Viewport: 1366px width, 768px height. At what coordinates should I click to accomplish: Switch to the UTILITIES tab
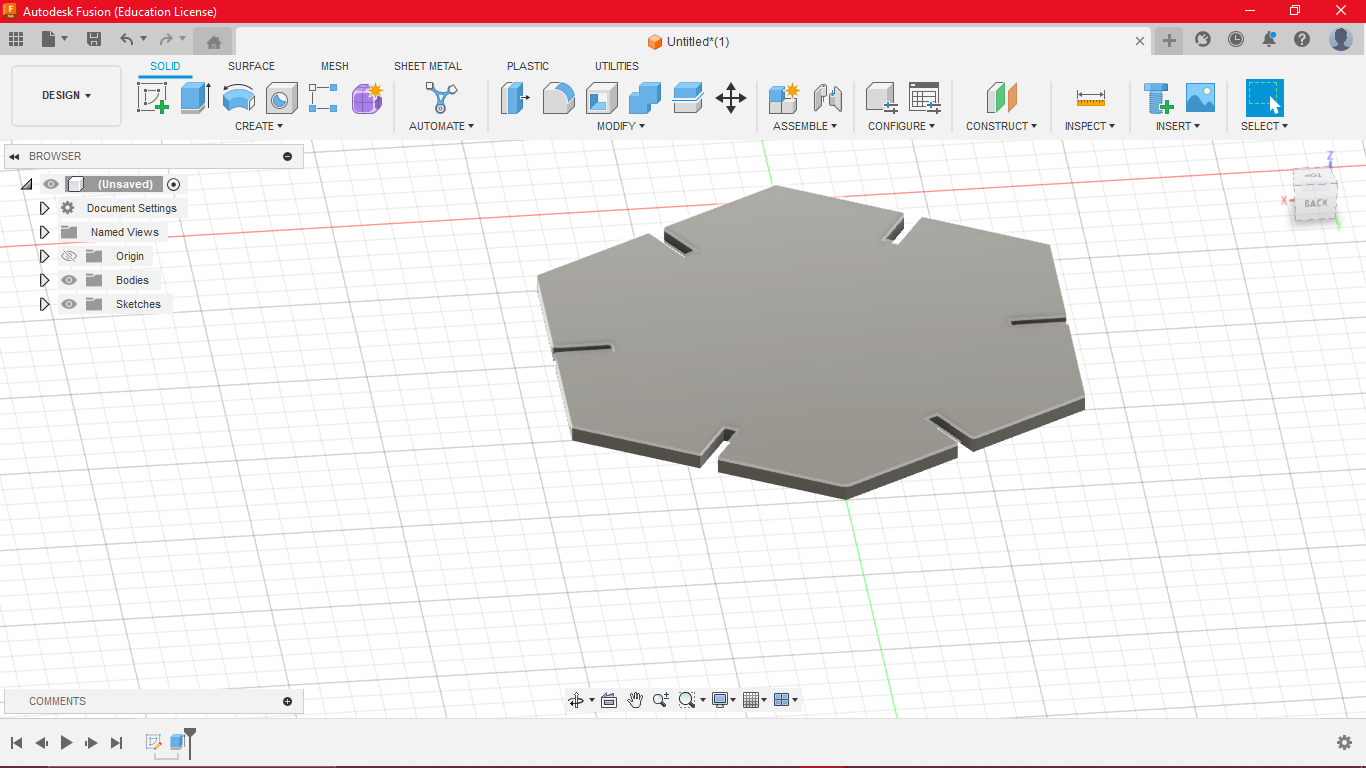pos(617,66)
